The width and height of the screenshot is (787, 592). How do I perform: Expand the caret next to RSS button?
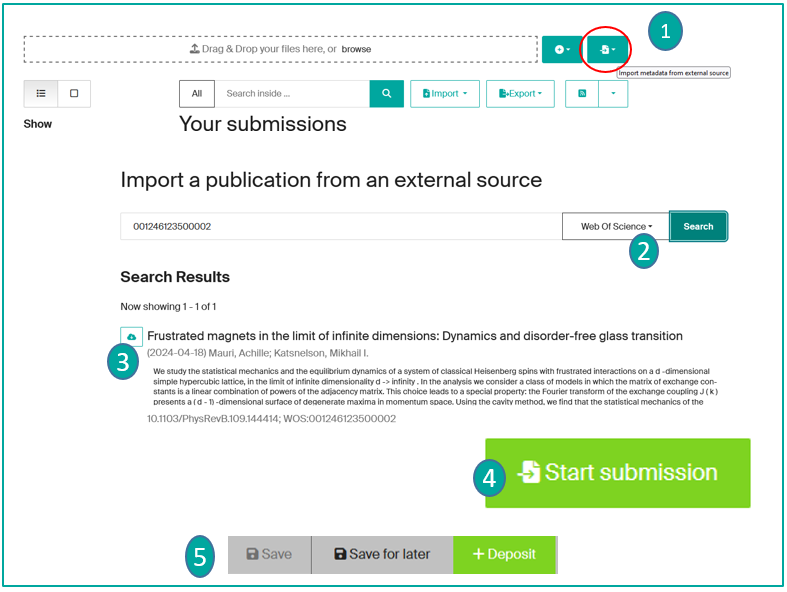(613, 93)
